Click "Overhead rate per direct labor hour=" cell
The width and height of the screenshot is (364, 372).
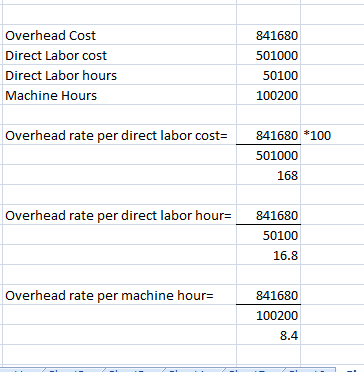point(119,215)
